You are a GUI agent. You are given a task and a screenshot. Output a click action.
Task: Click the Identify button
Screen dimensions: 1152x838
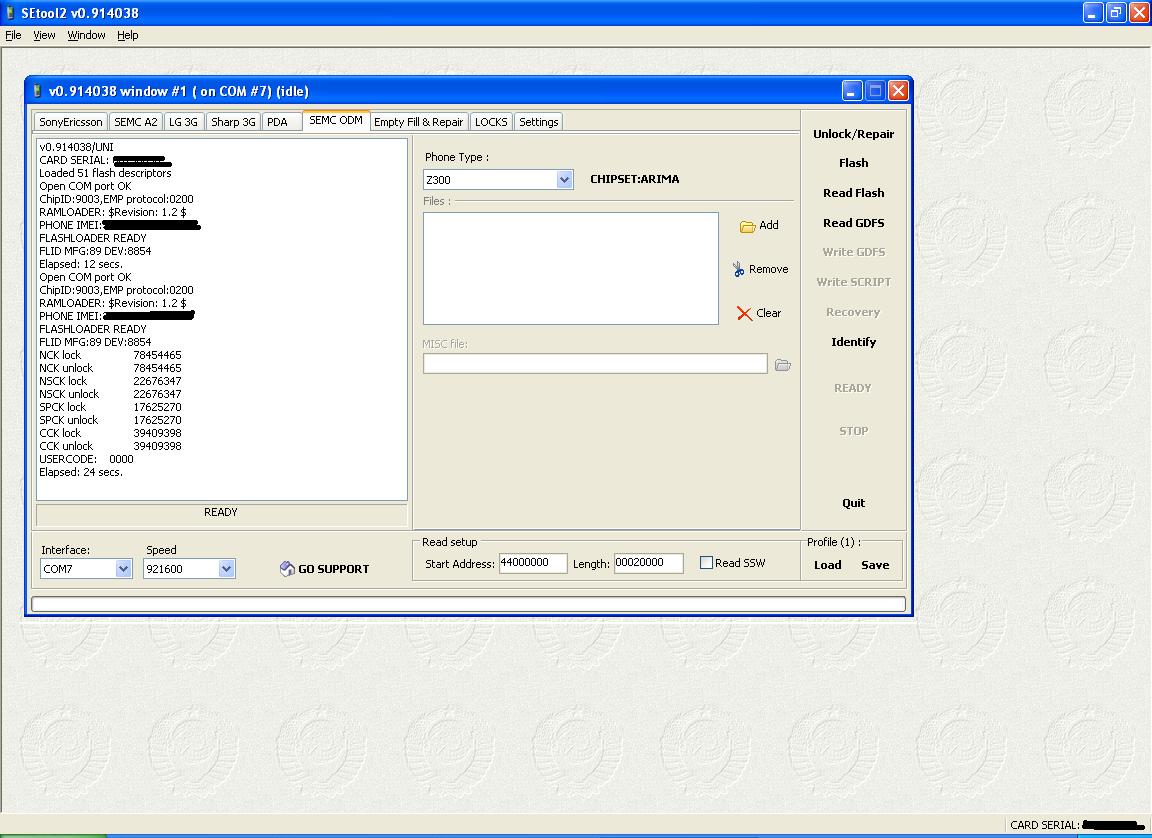[x=854, y=342]
